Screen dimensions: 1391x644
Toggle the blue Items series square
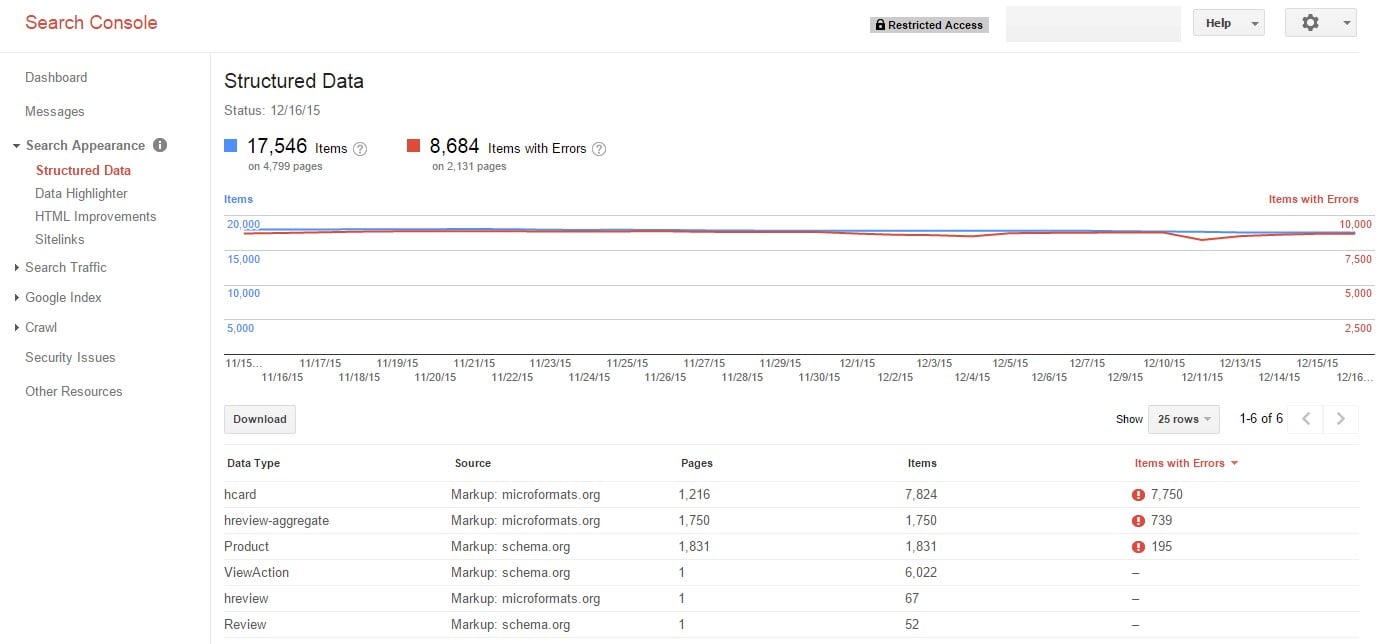pyautogui.click(x=231, y=146)
